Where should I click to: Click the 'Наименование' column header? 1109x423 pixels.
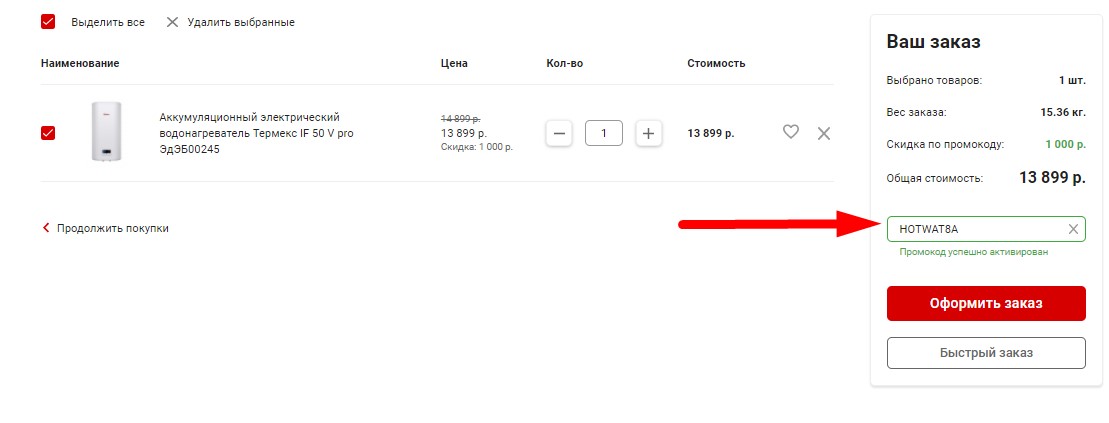pyautogui.click(x=80, y=63)
